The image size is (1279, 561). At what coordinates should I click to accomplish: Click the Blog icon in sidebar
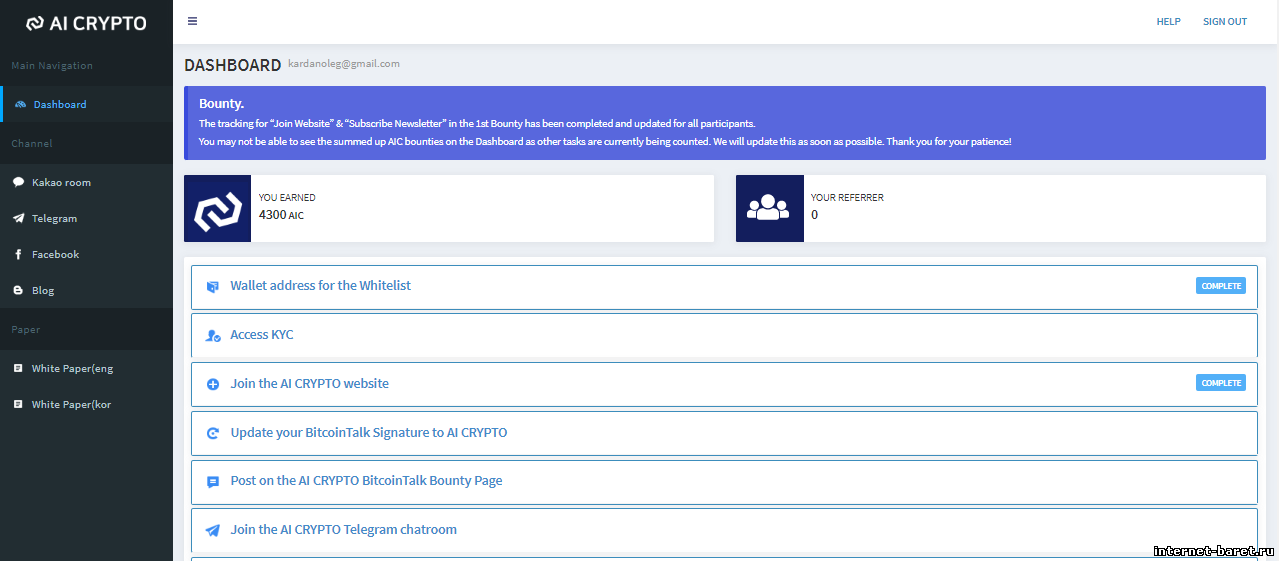[18, 290]
